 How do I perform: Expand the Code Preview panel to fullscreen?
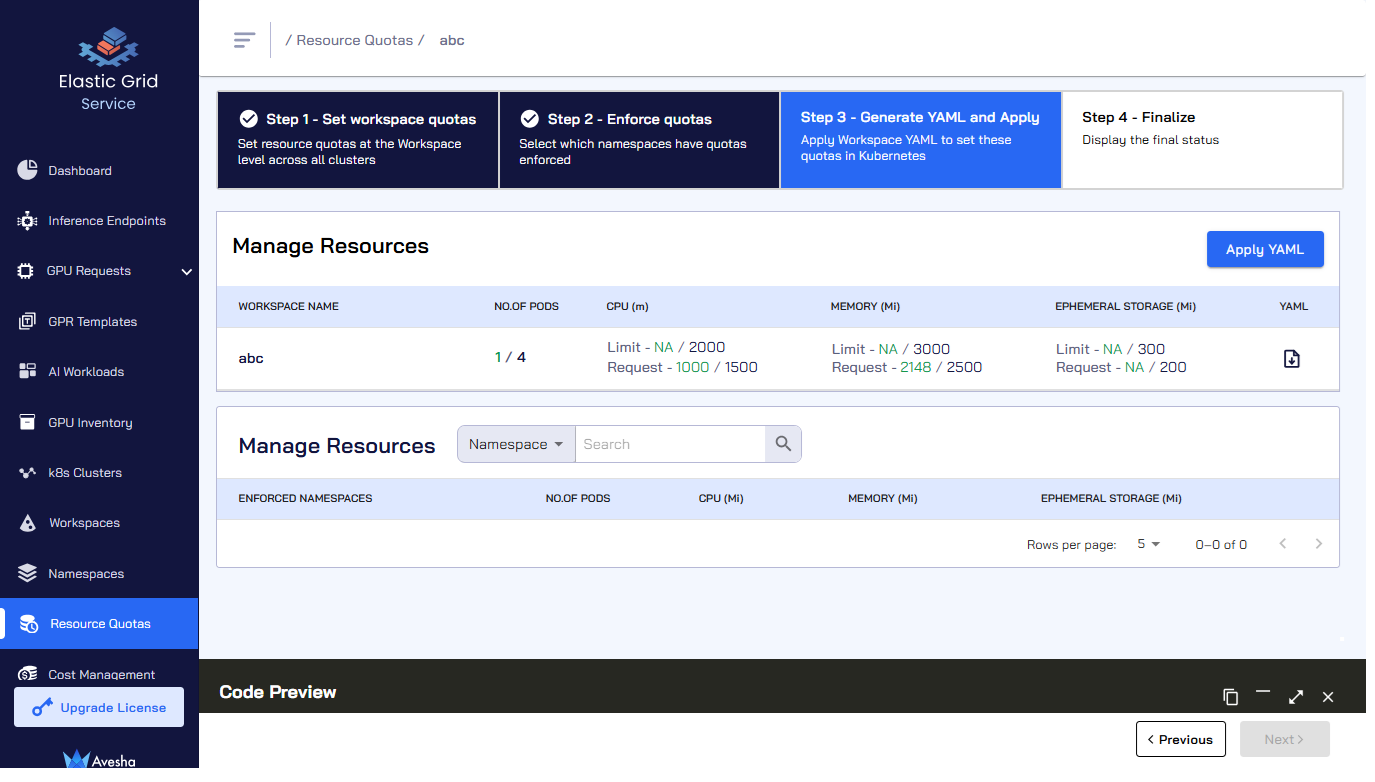(x=1296, y=696)
